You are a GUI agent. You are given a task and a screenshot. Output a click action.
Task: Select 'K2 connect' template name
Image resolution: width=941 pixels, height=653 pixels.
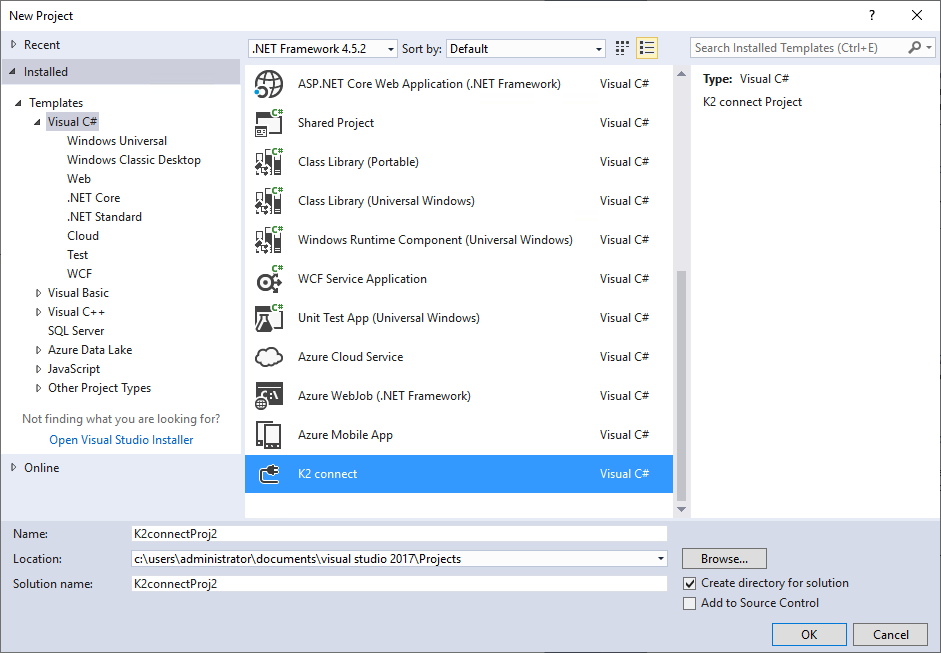click(328, 474)
